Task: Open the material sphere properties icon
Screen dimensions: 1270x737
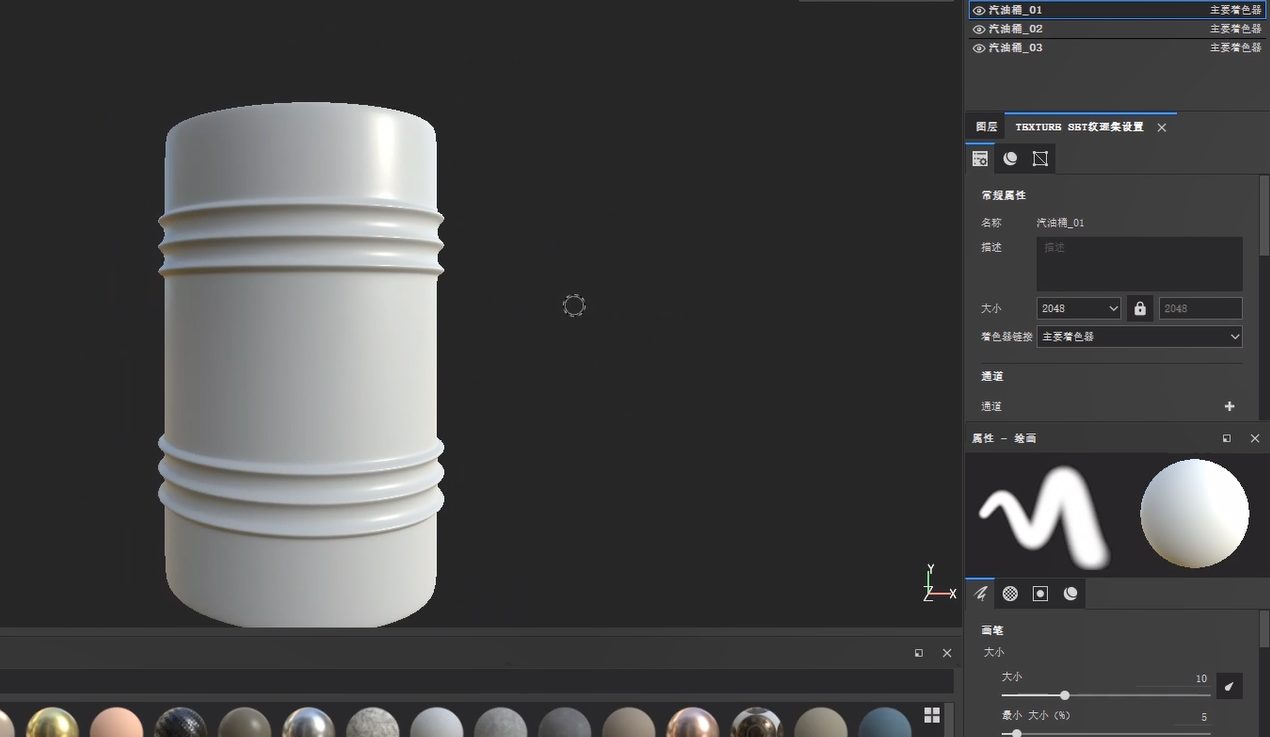Action: point(1071,594)
